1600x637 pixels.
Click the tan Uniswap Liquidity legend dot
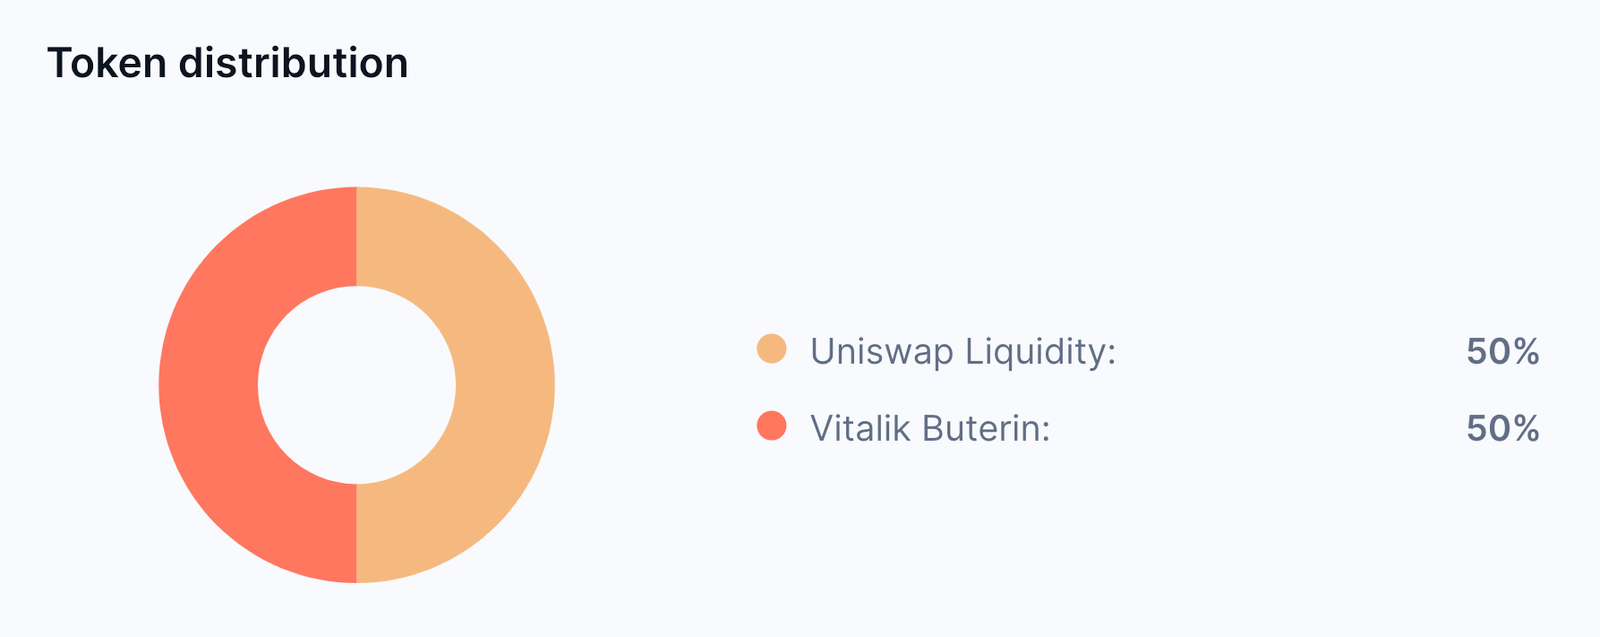(771, 350)
